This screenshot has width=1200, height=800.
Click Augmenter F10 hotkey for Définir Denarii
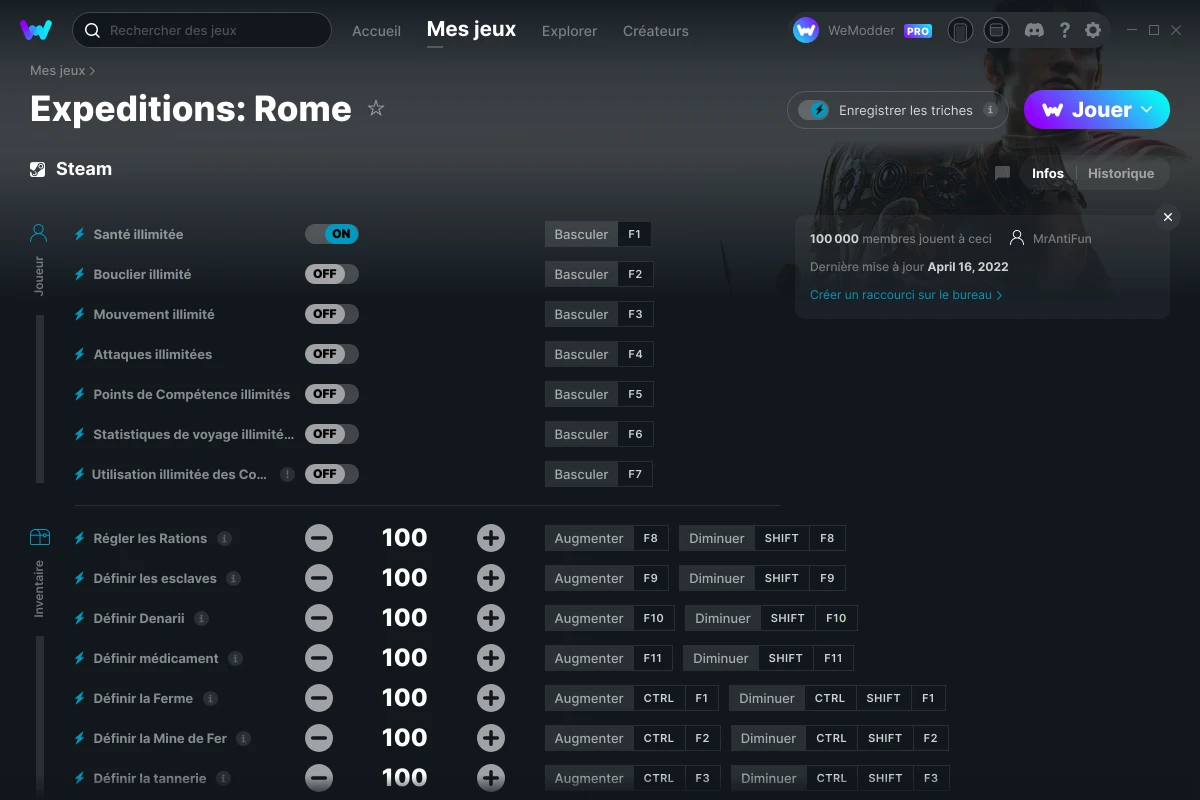610,618
